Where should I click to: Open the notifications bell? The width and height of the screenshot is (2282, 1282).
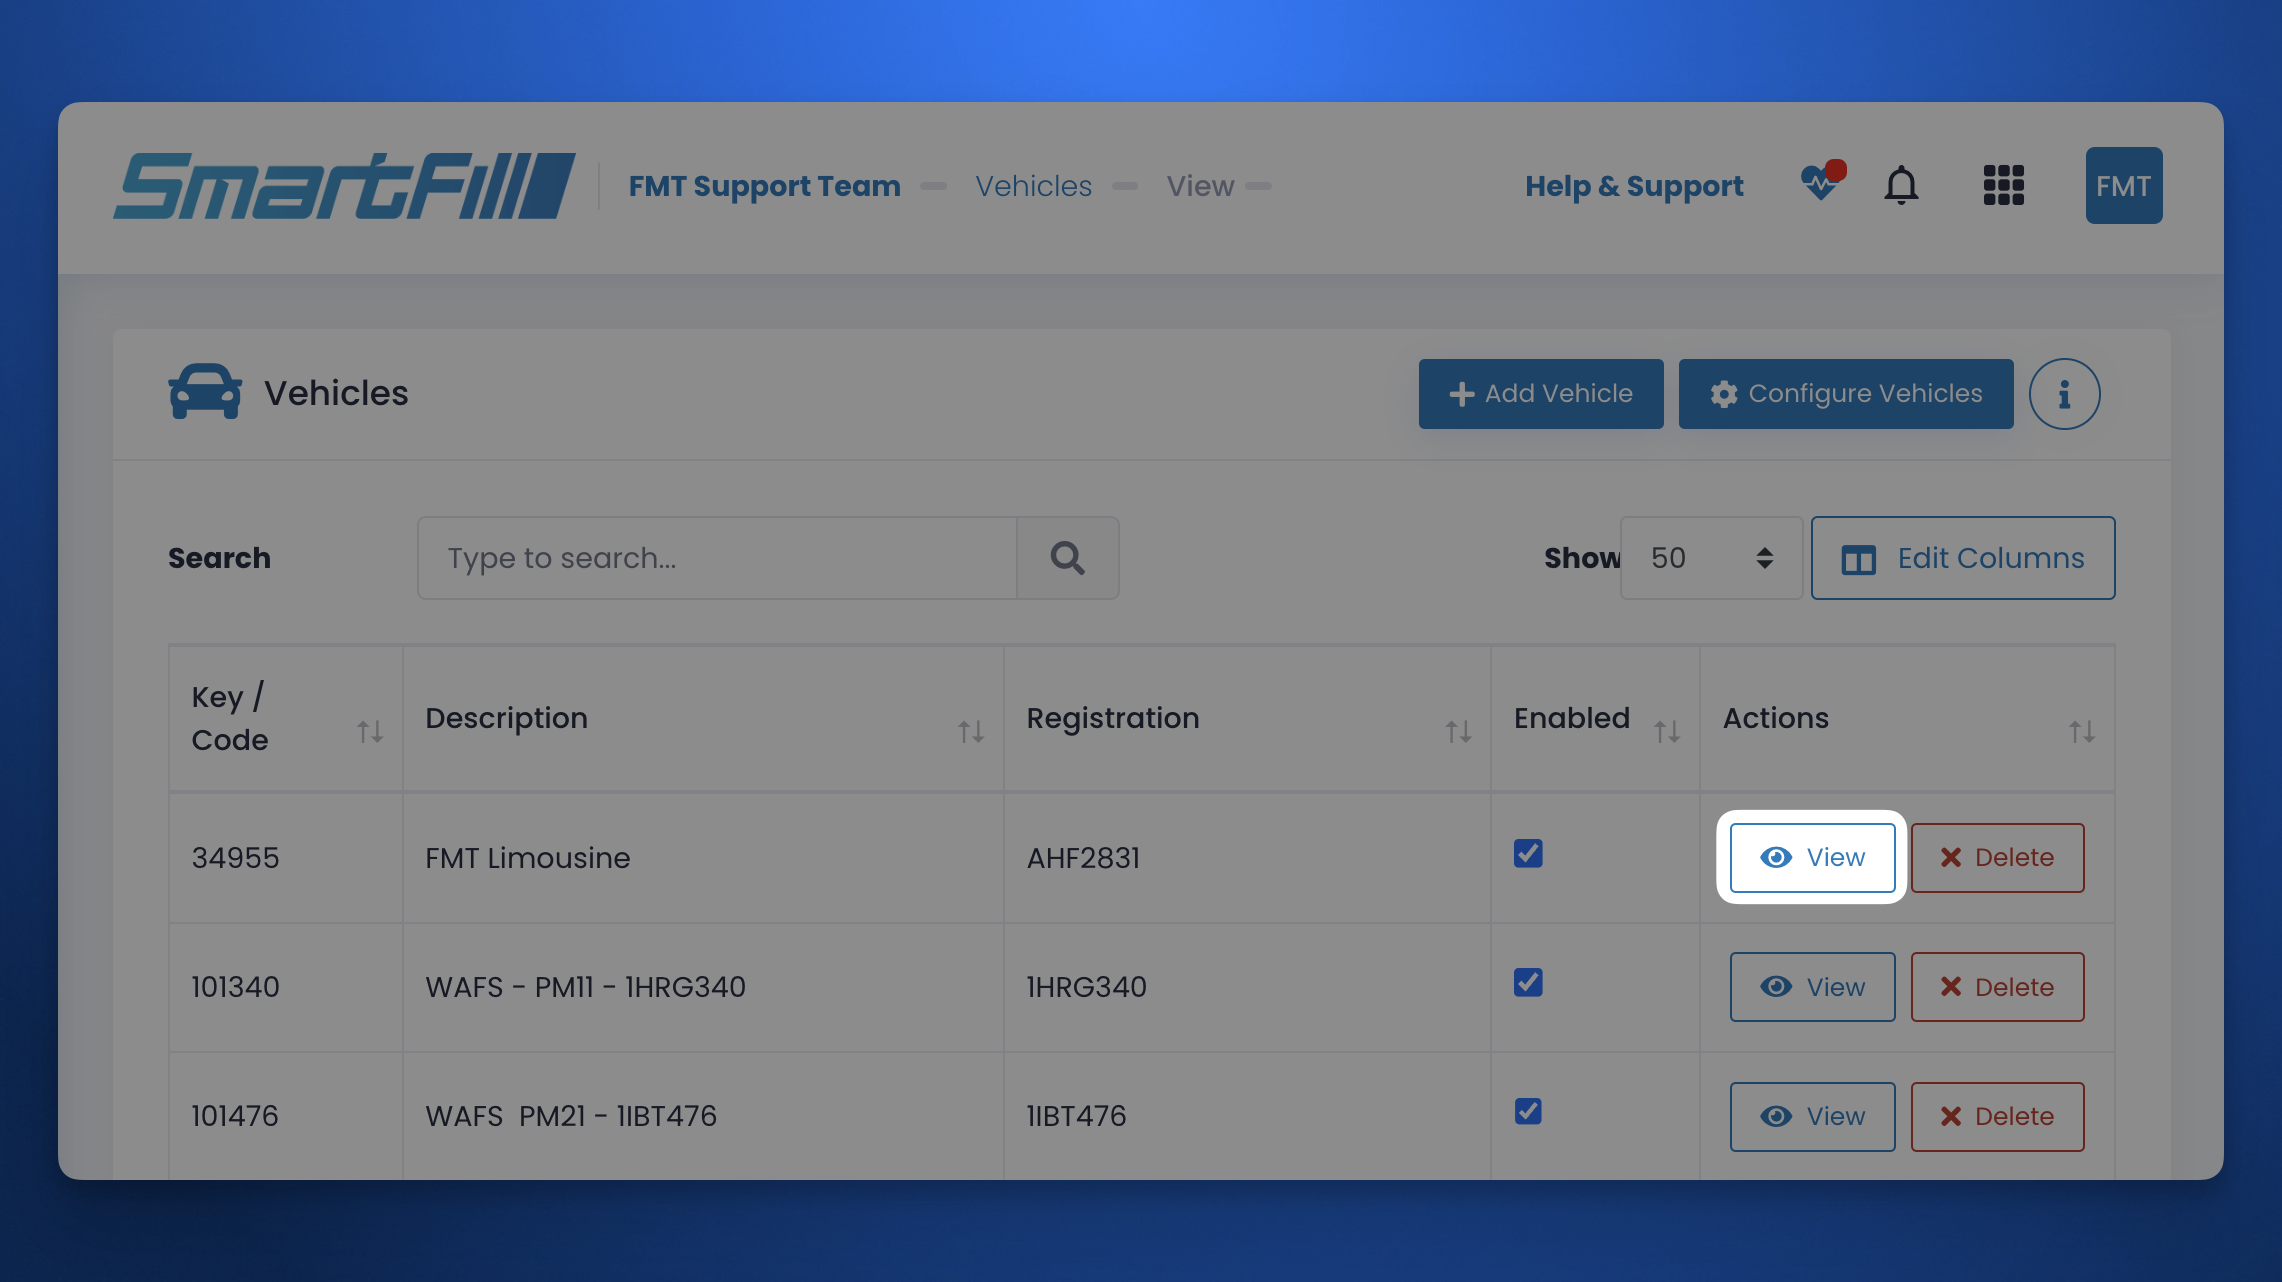click(1901, 186)
